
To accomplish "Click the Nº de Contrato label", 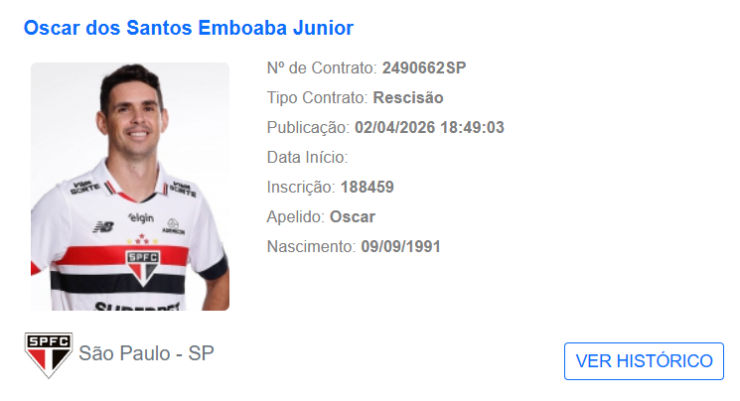I will tap(321, 68).
